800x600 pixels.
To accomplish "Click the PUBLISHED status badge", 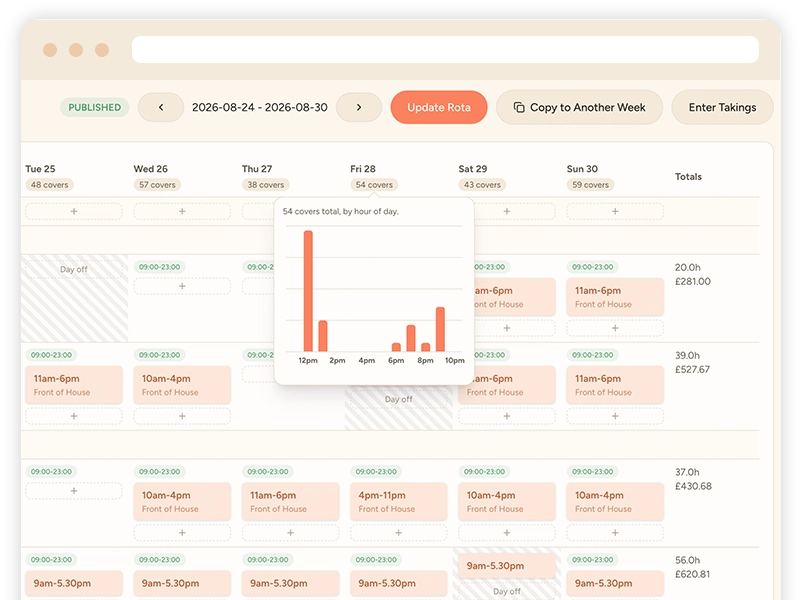I will 94,107.
